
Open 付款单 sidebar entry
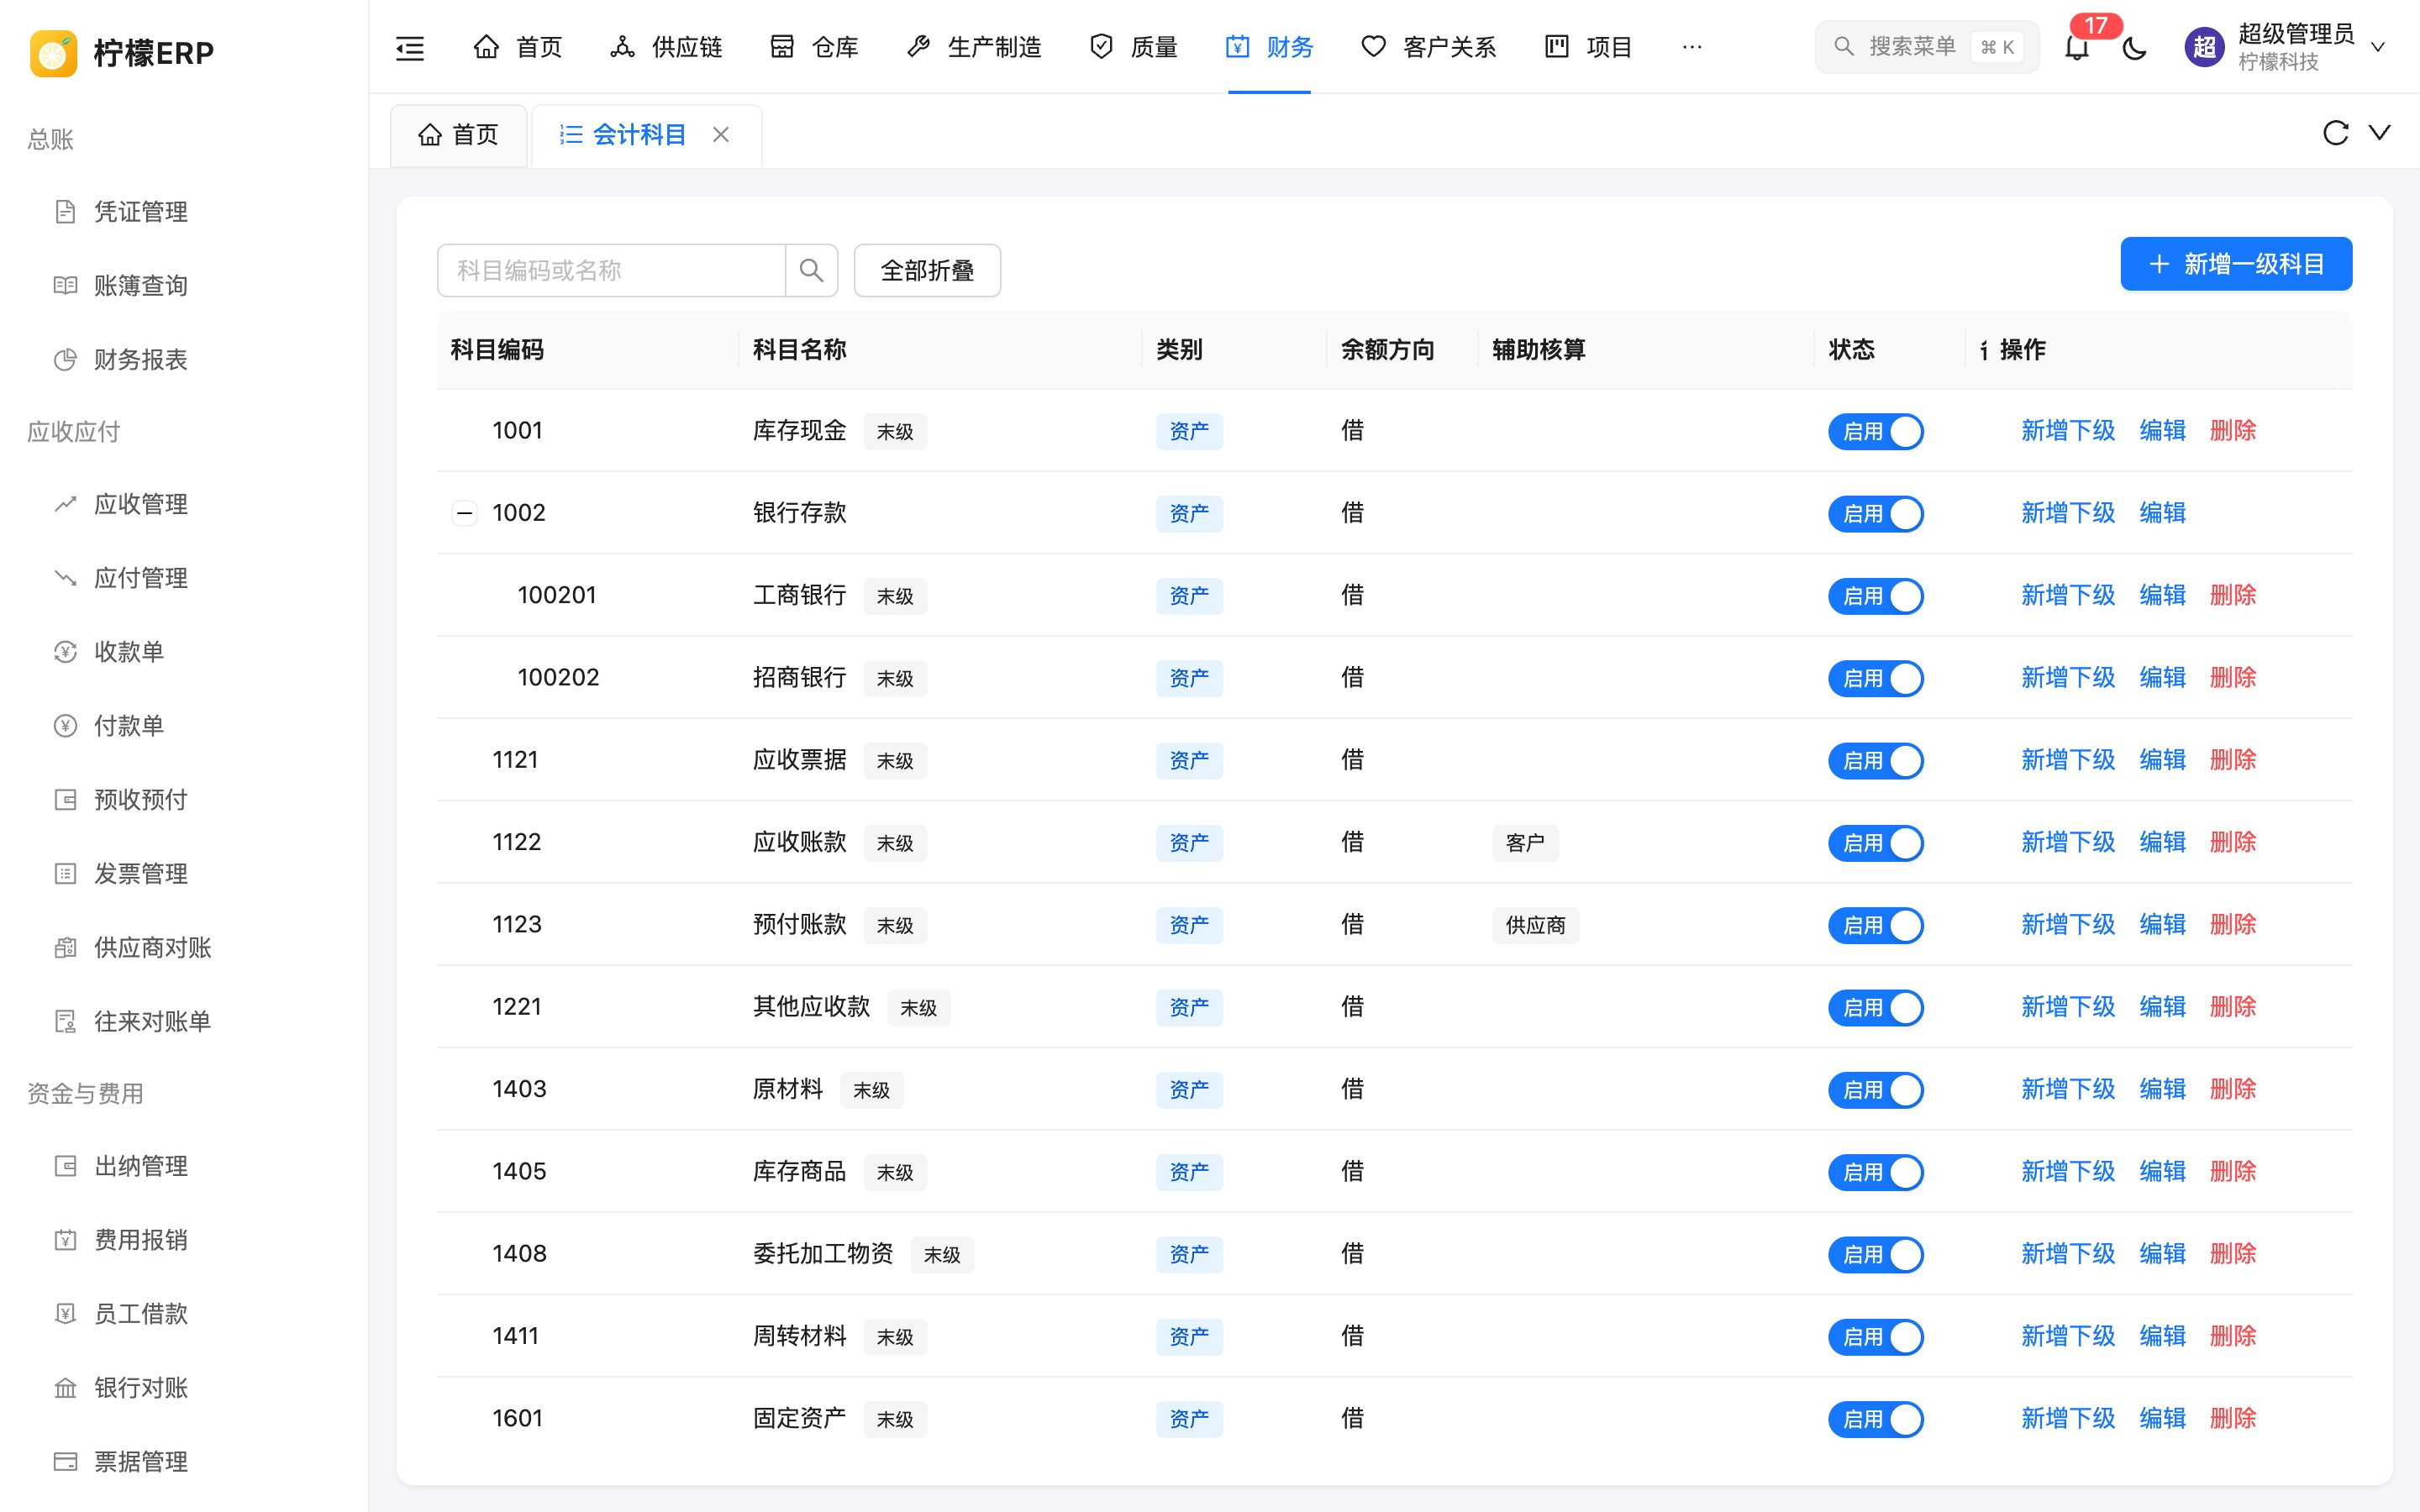pyautogui.click(x=129, y=726)
